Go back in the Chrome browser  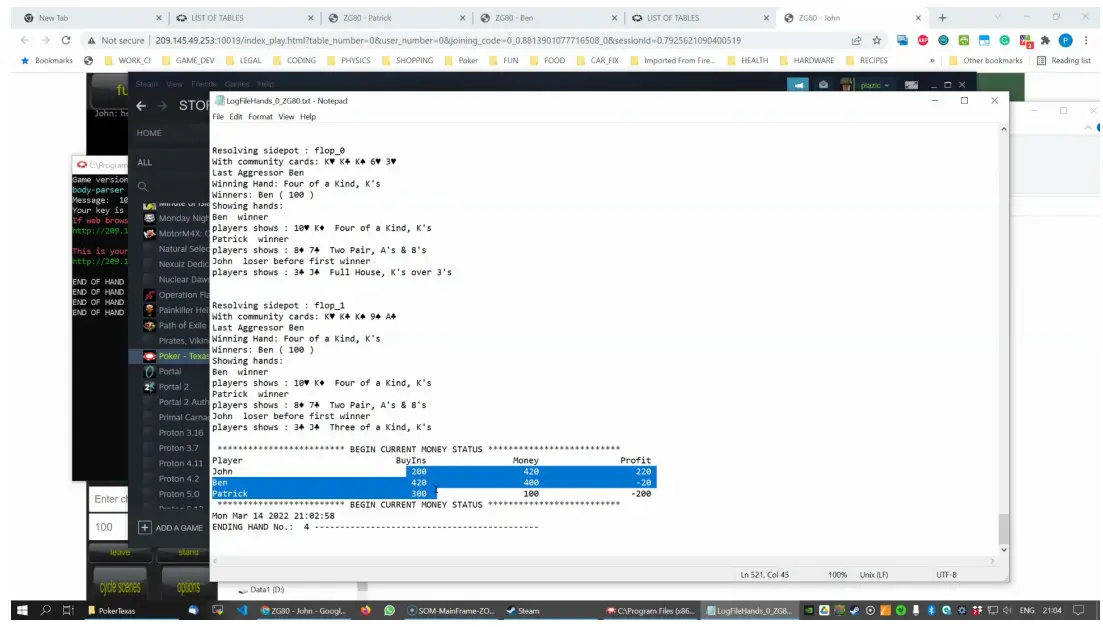click(25, 41)
